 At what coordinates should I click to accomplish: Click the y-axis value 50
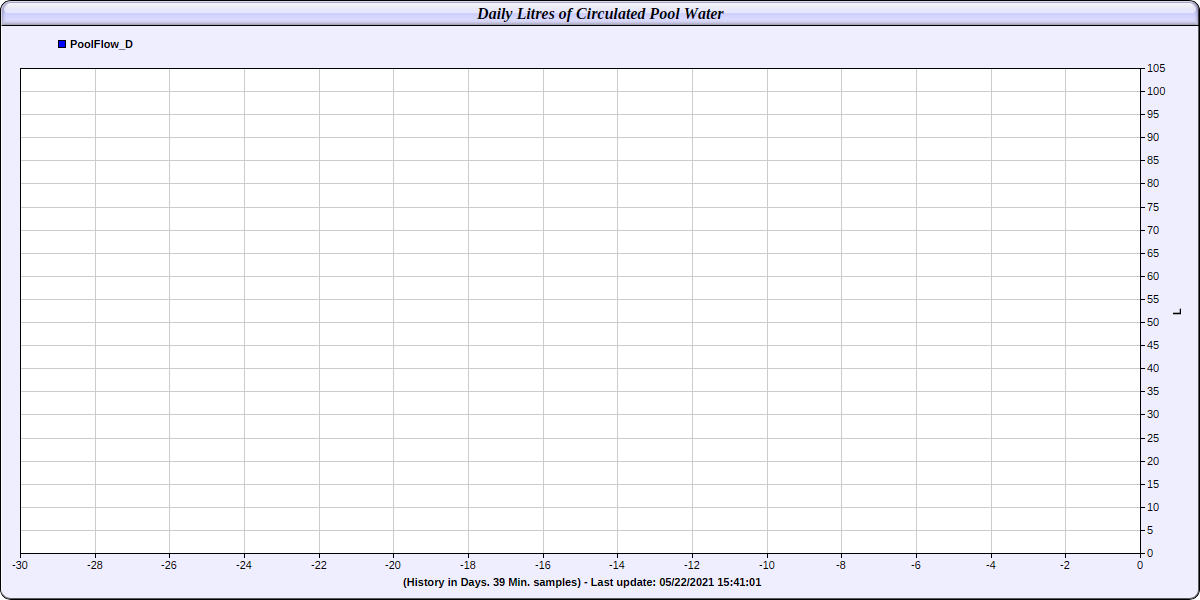click(1153, 322)
